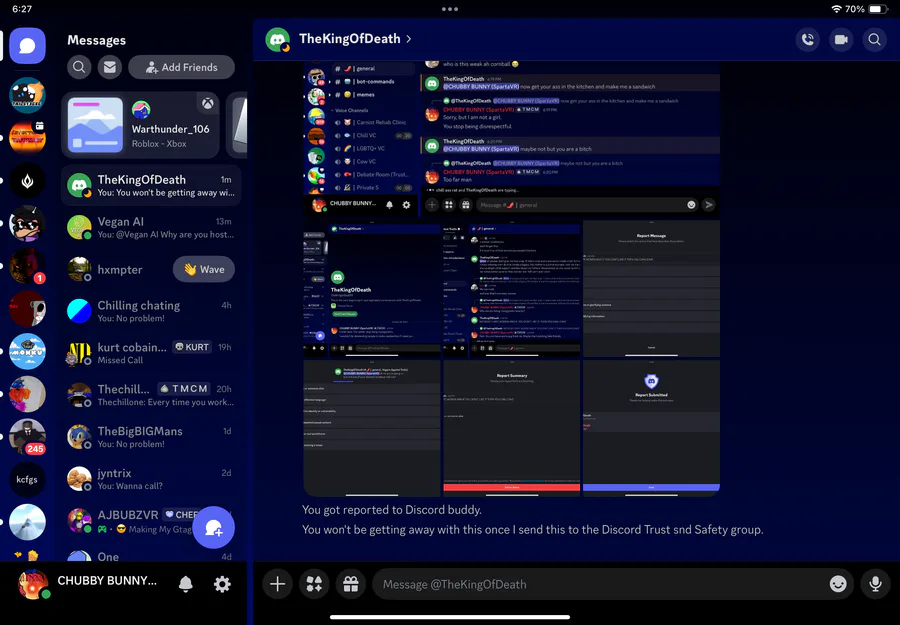
Task: Open Thechillone conversation
Action: 151,395
